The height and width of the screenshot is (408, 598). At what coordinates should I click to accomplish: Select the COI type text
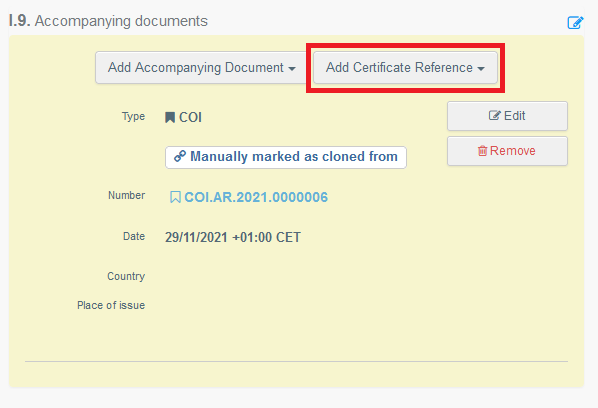click(x=190, y=117)
